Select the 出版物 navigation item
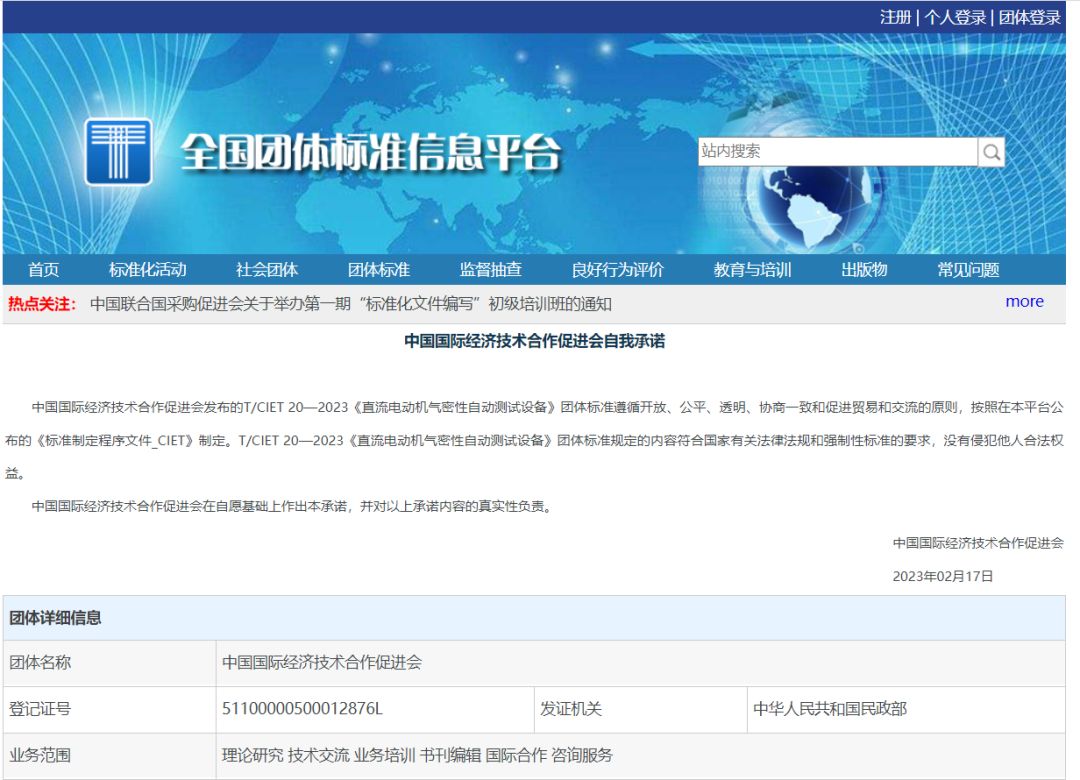 [x=864, y=270]
